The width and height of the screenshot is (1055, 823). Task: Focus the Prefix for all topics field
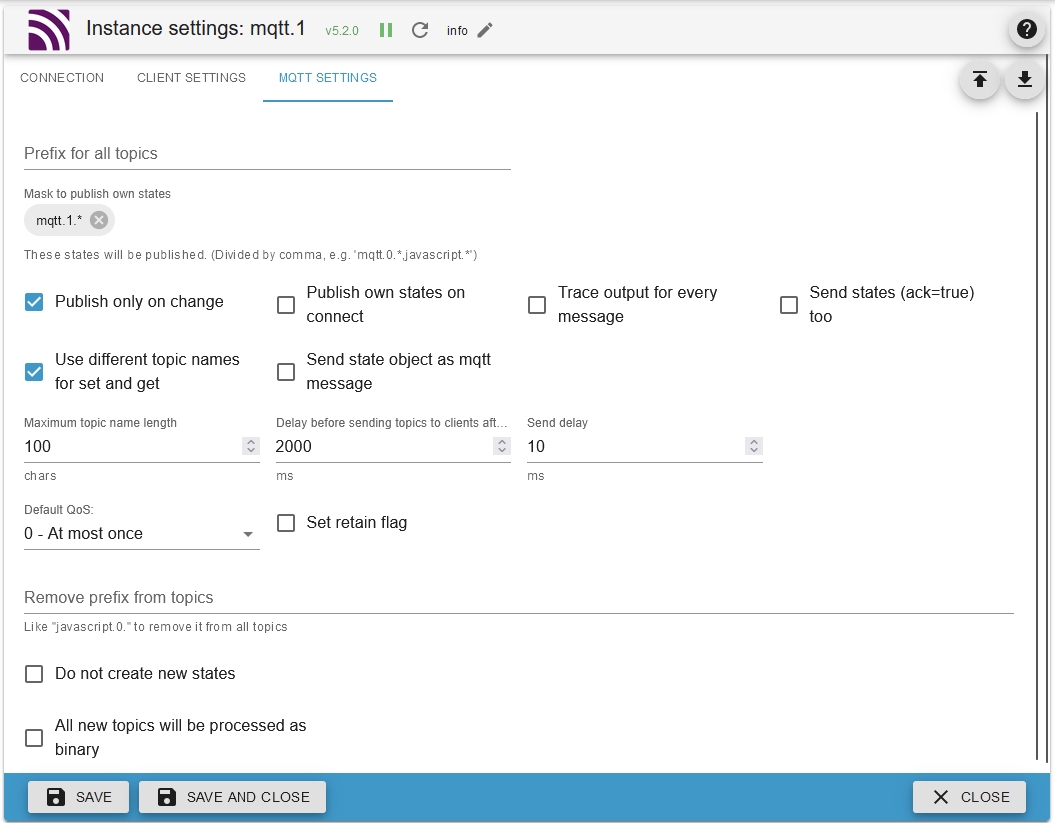pyautogui.click(x=267, y=154)
